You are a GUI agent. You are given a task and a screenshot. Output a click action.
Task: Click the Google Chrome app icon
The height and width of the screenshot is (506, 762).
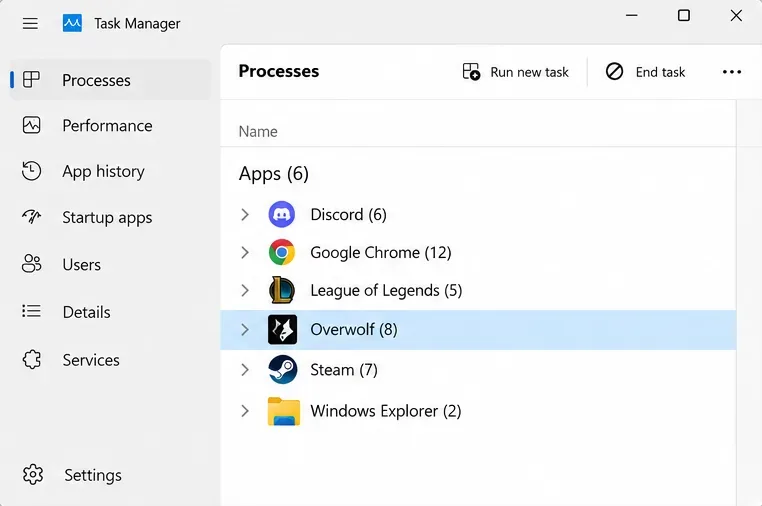point(282,252)
